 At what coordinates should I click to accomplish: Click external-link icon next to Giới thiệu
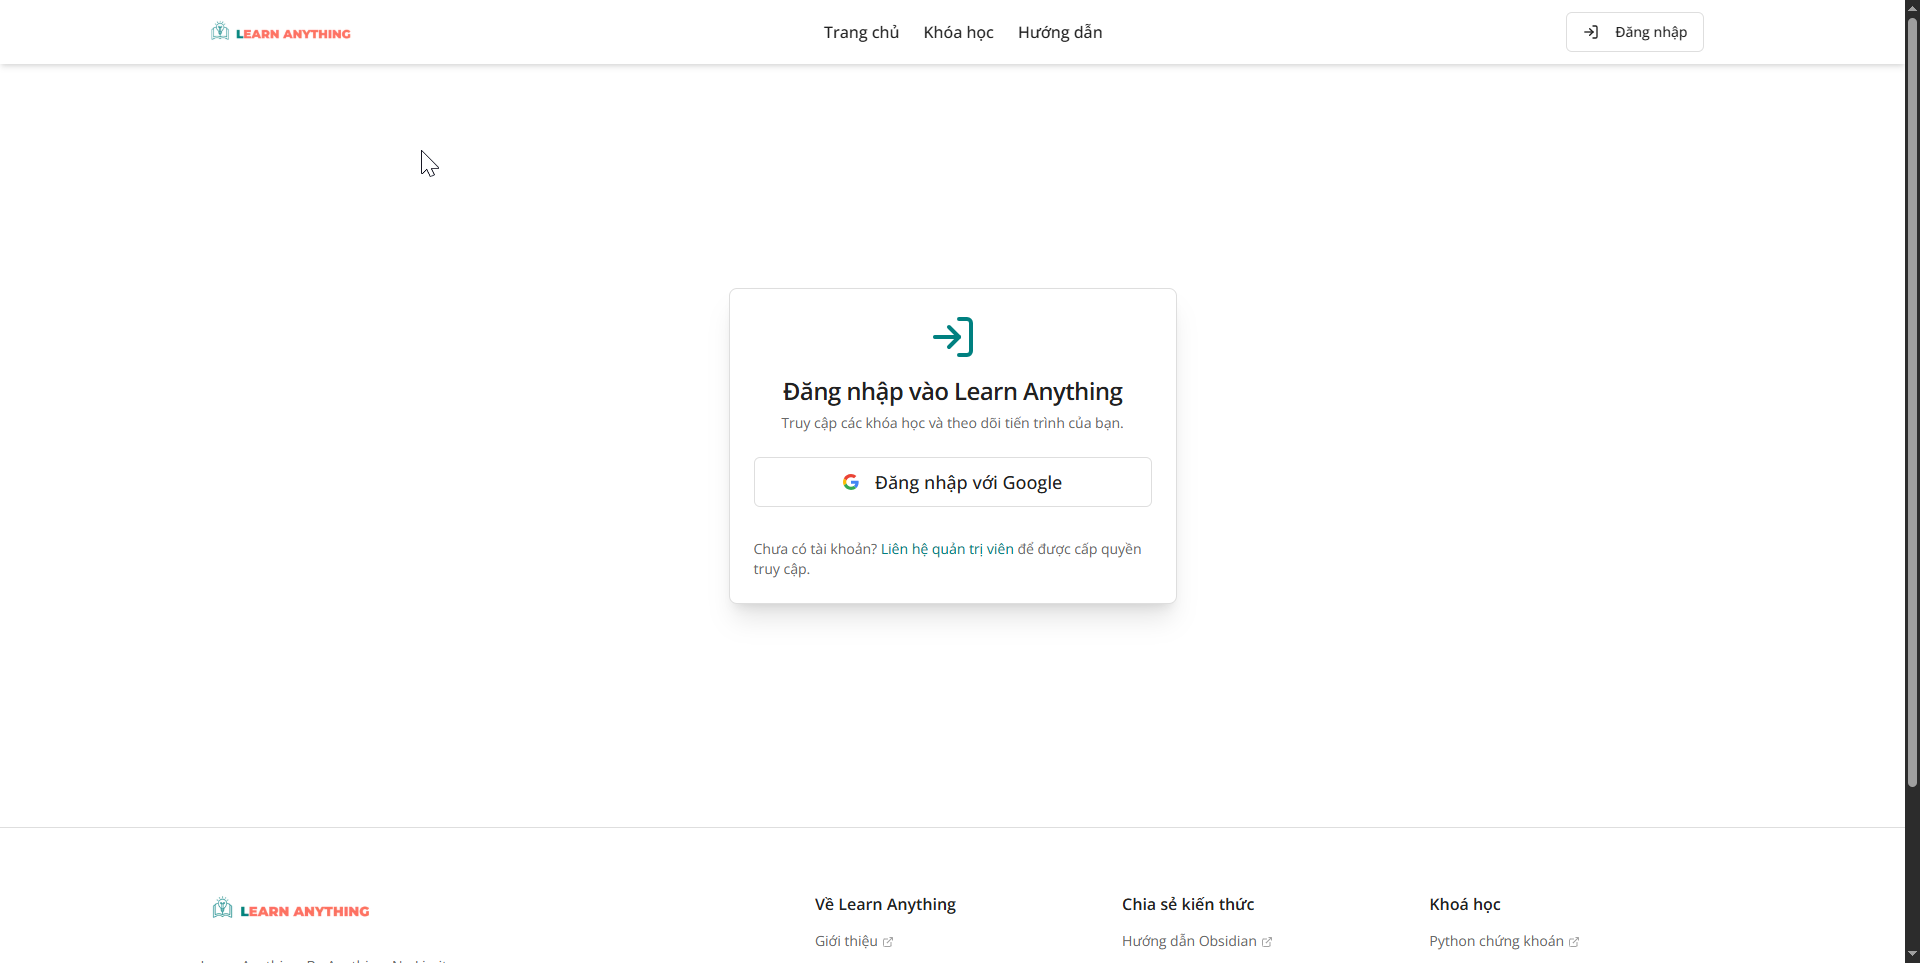click(888, 941)
